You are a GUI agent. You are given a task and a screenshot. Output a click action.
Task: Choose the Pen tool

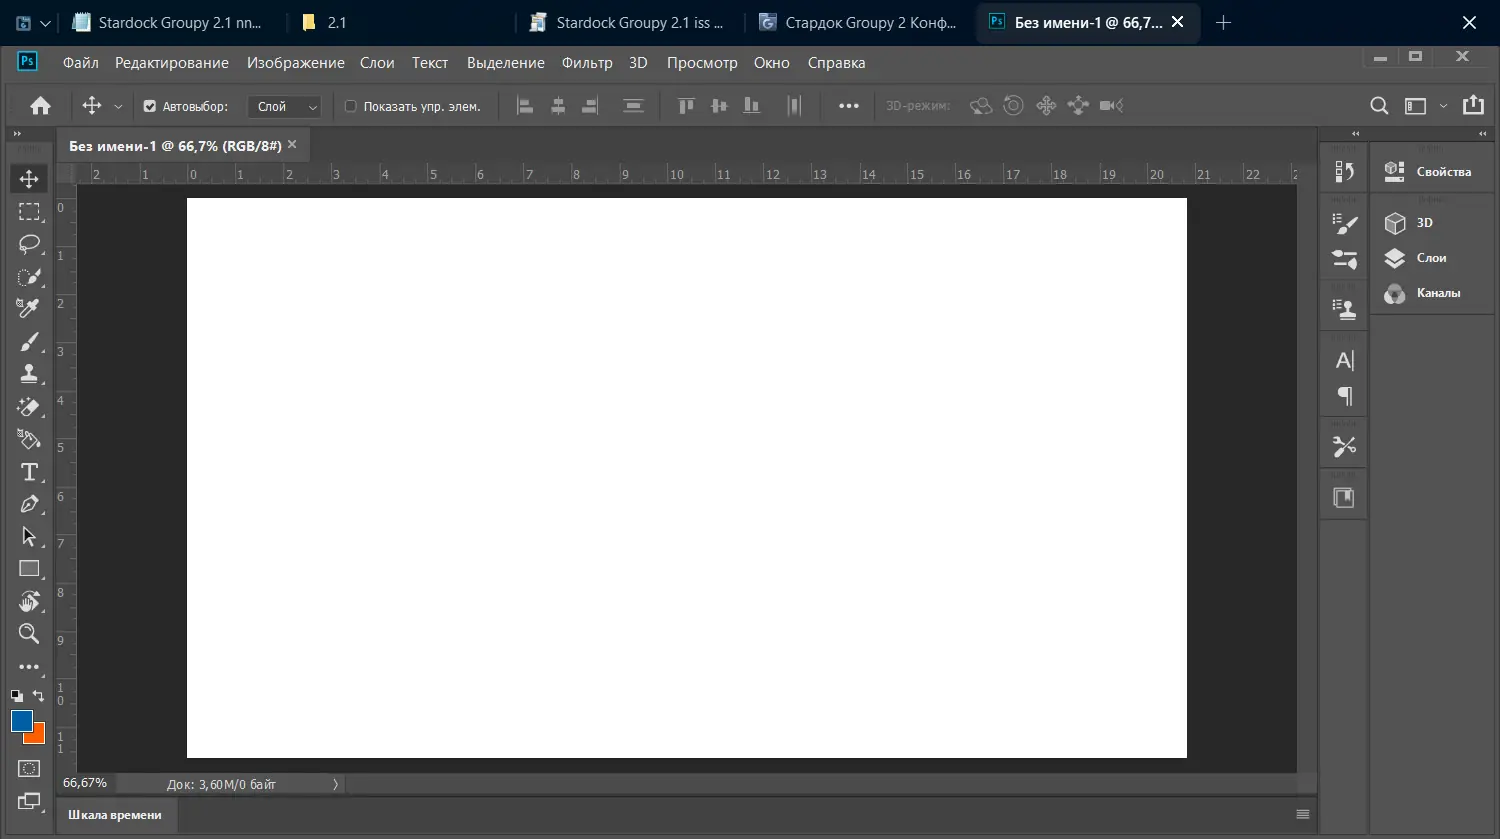coord(29,503)
